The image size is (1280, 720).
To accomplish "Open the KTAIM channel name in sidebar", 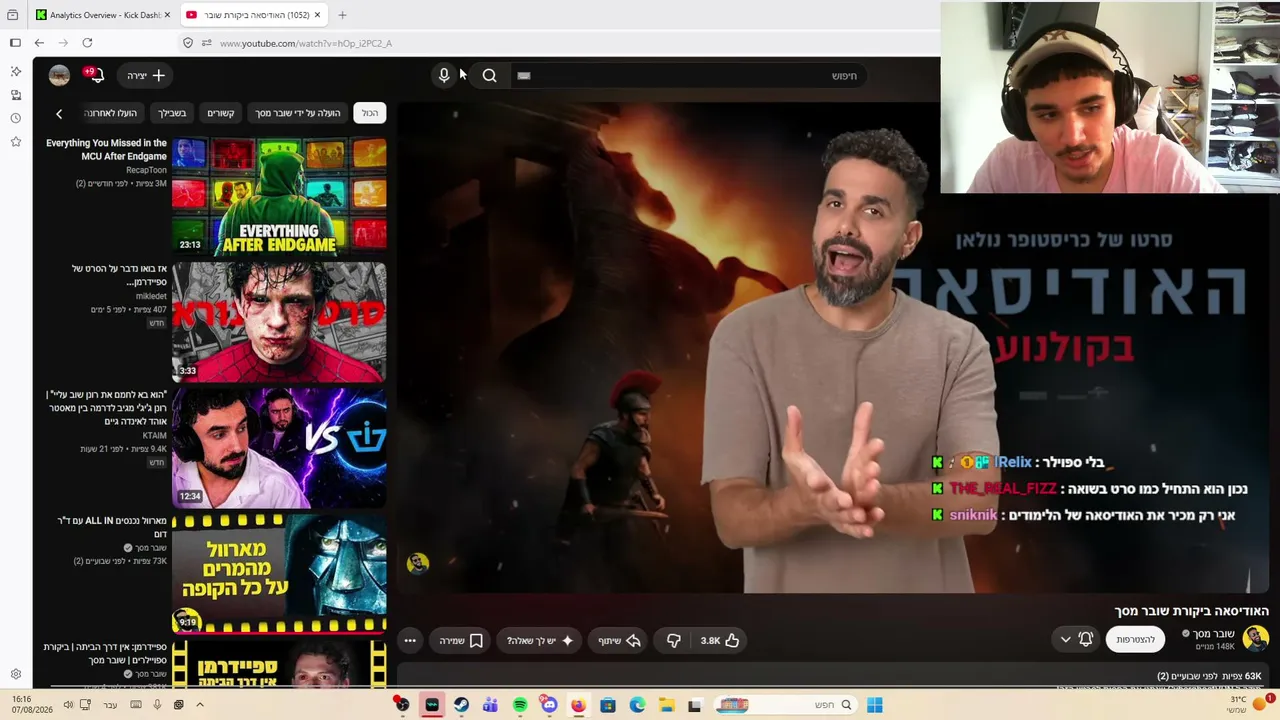I will pos(154,436).
